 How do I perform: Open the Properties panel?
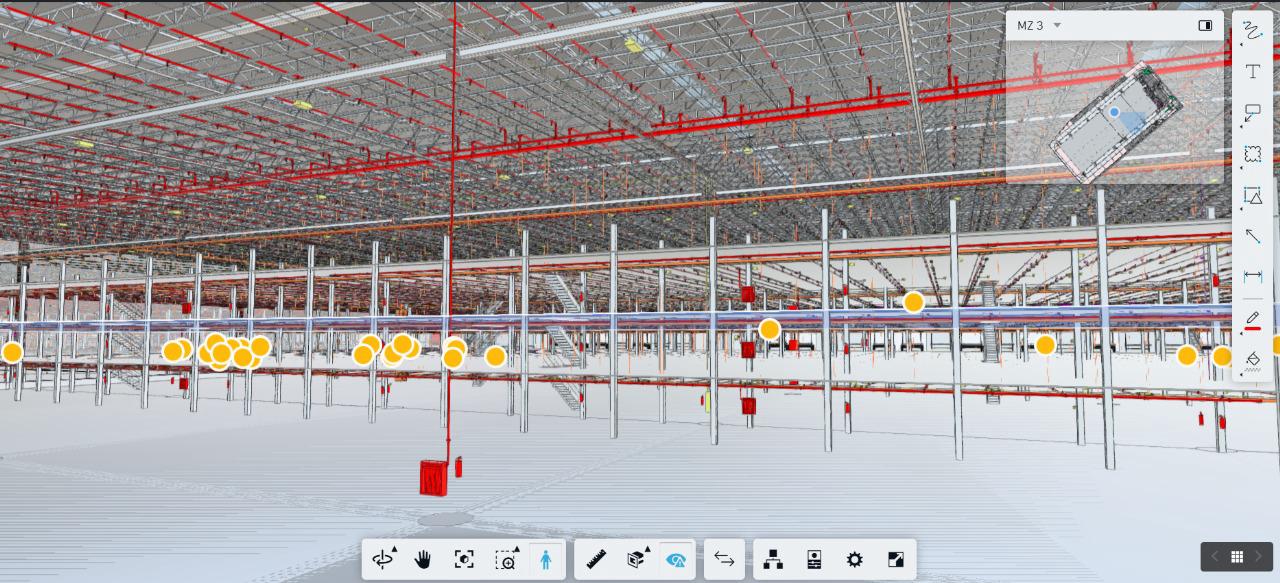point(814,560)
